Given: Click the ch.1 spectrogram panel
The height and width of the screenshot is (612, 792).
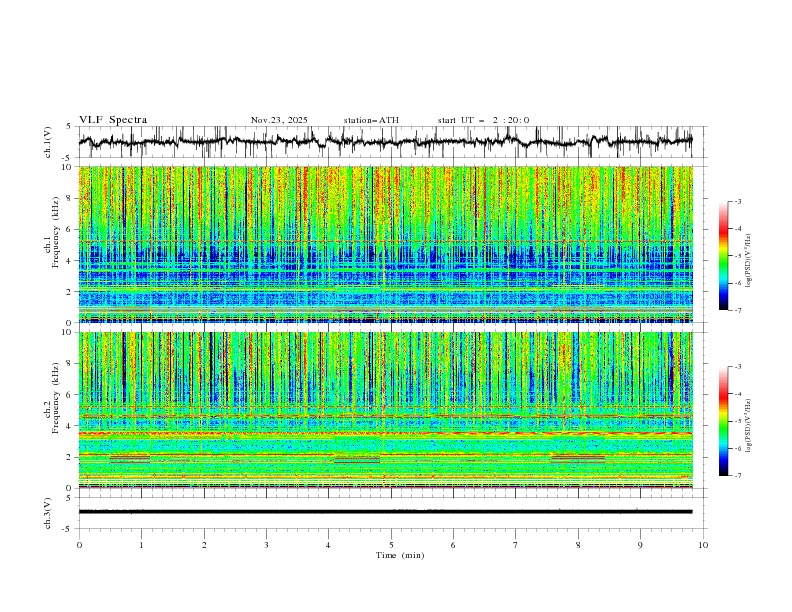Looking at the screenshot, I should 385,244.
